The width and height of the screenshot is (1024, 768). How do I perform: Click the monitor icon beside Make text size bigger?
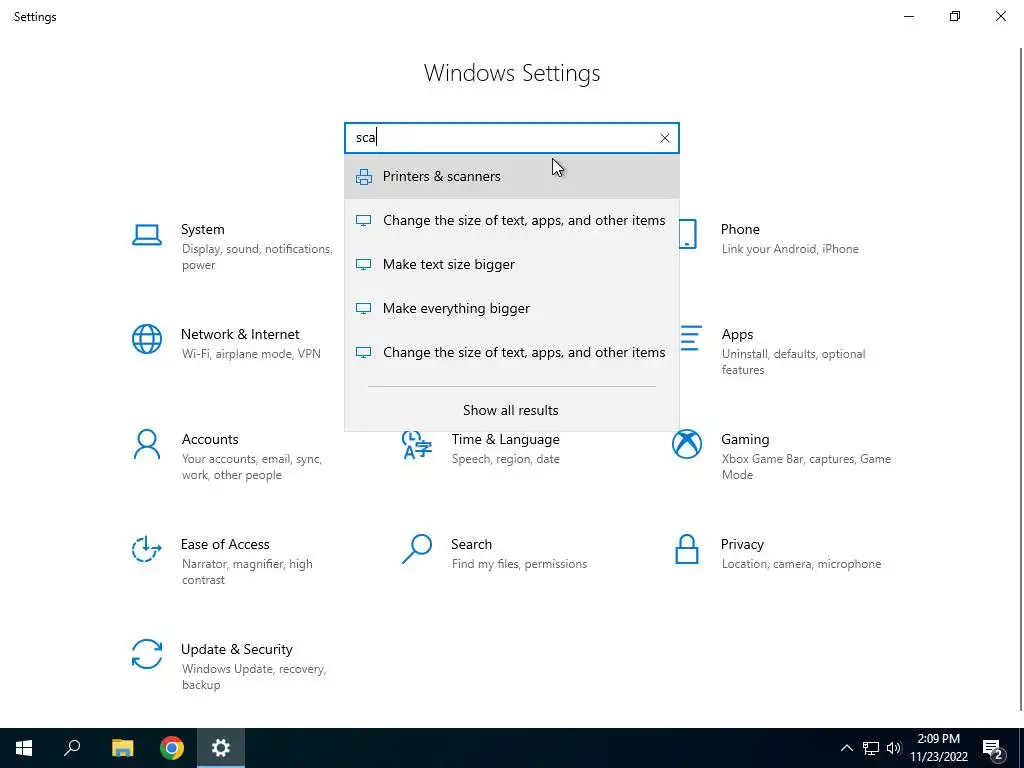(x=363, y=264)
